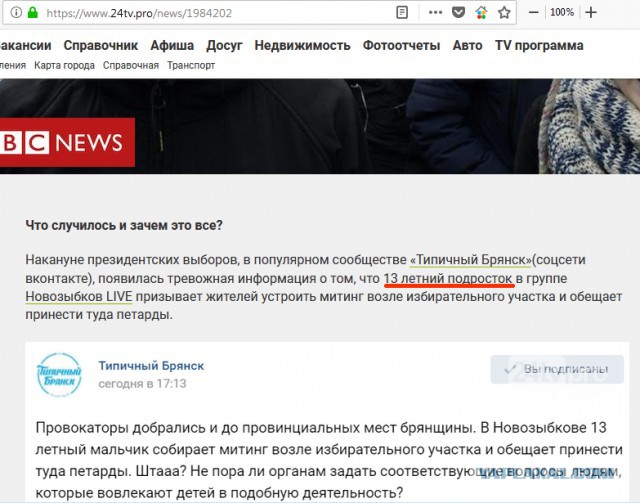Click the BBC News header photo
This screenshot has width=640, height=503.
coord(320,126)
